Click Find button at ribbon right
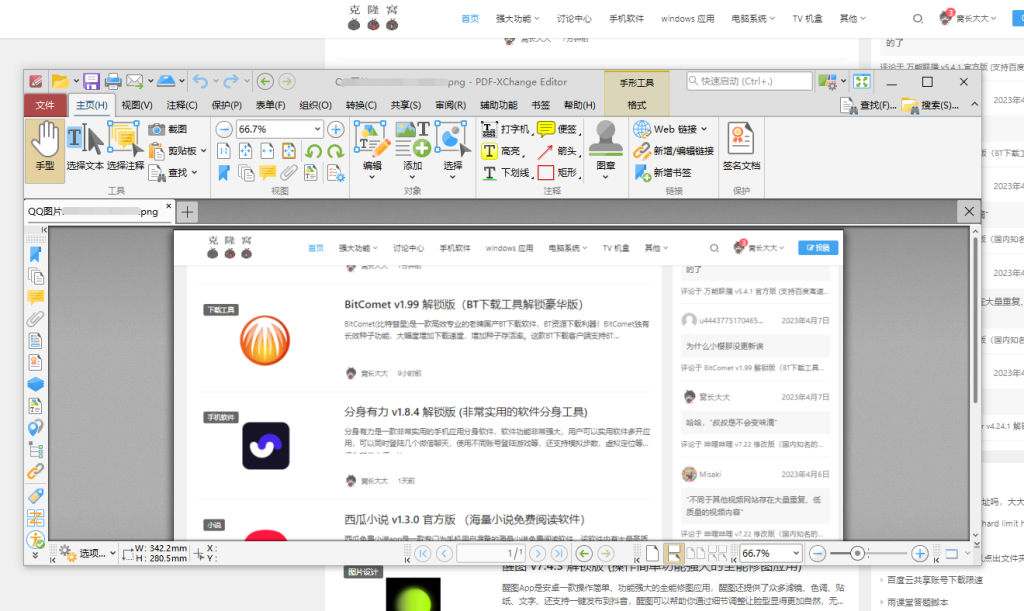The width and height of the screenshot is (1024, 611). [868, 104]
